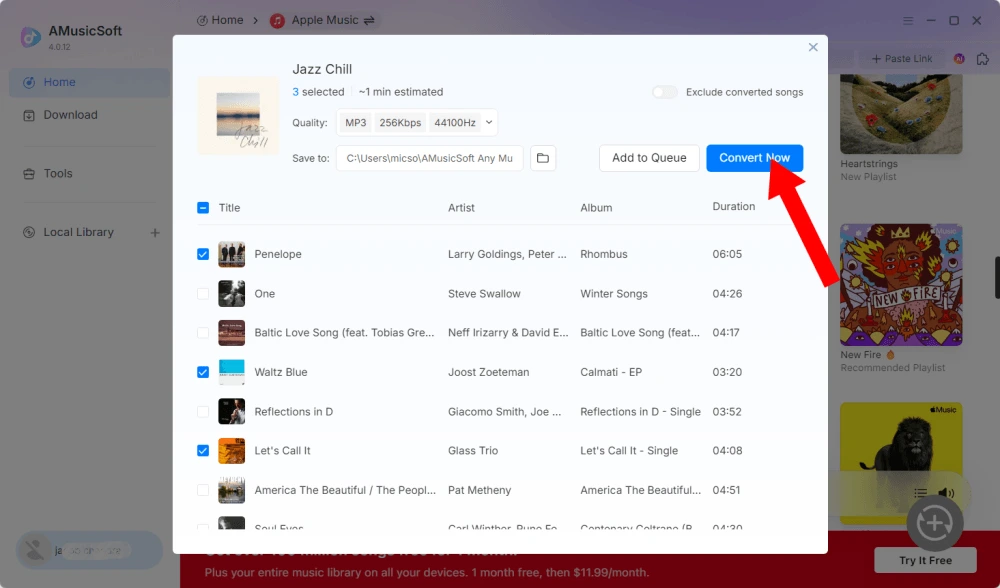
Task: Click the America The Beautiful cover thumbnail
Action: tap(232, 490)
